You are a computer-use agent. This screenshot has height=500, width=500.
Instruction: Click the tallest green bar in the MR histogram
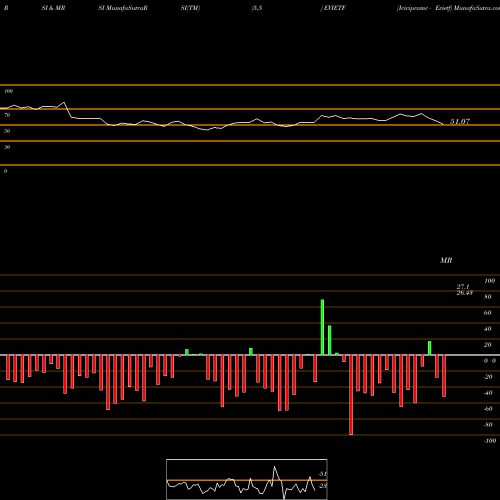322,327
